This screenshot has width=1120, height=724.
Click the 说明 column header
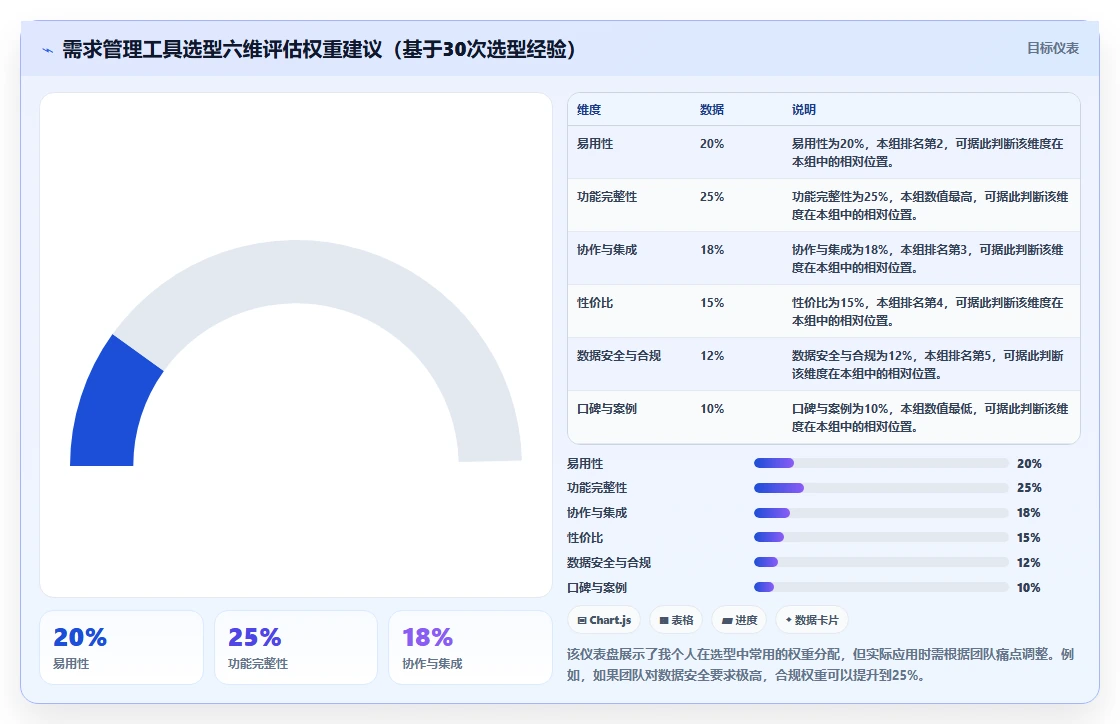804,110
